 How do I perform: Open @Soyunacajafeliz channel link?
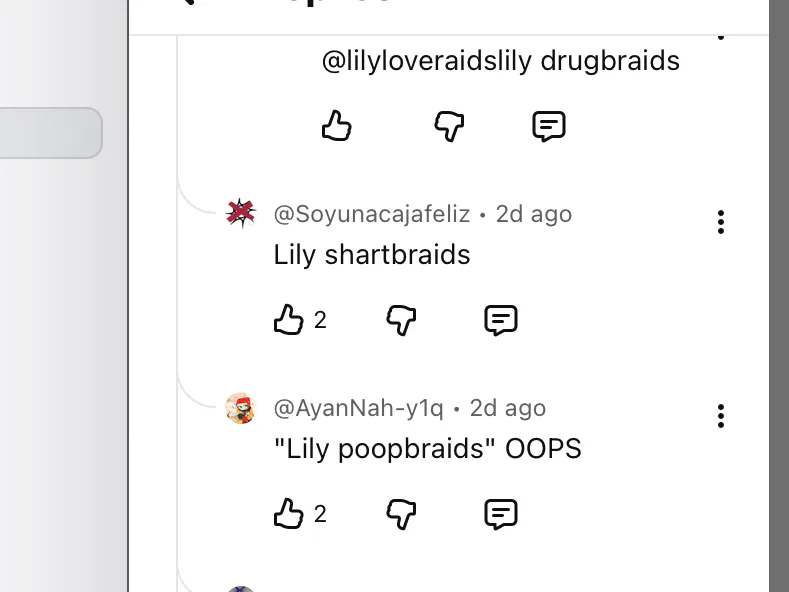372,214
